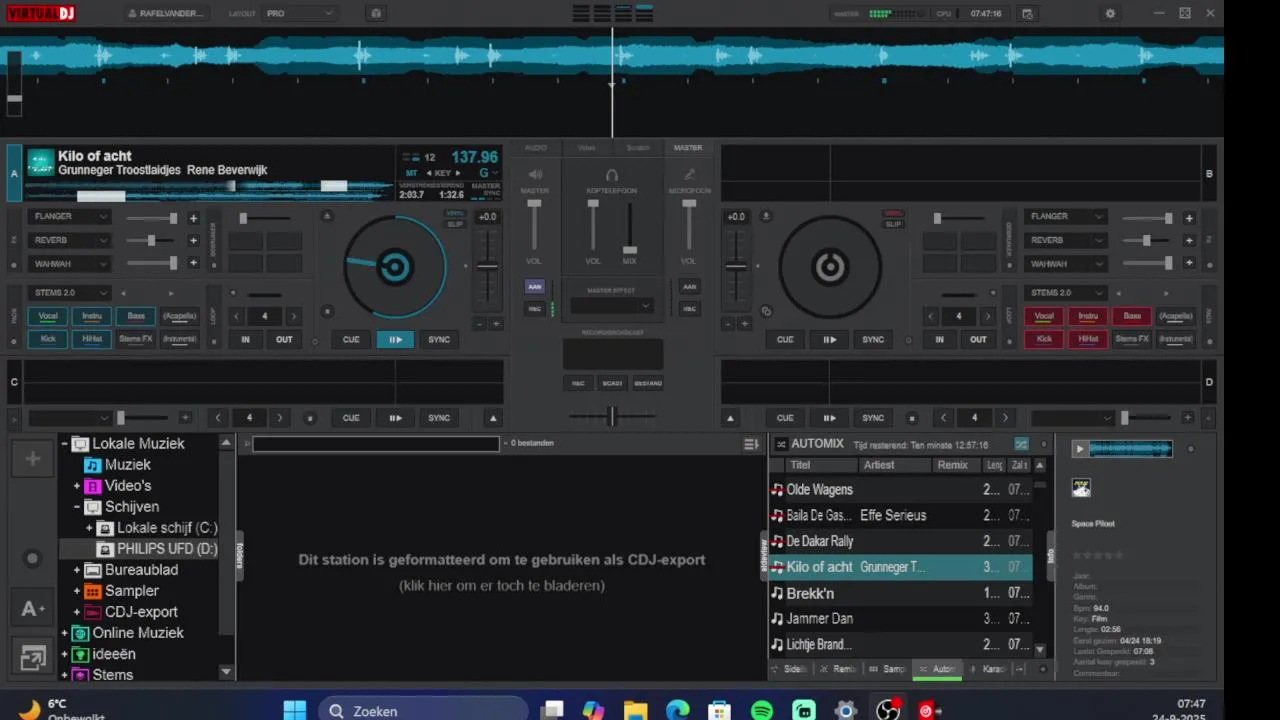Open the Sampler folder in the tree
Image resolution: width=1280 pixels, height=720 pixels.
click(131, 591)
